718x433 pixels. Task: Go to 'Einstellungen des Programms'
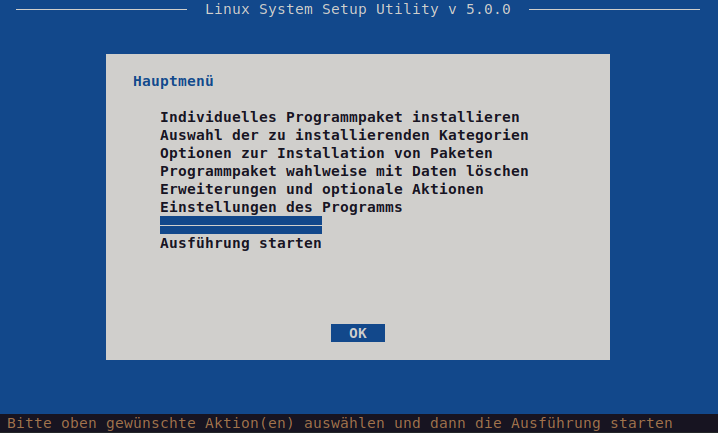(x=281, y=207)
